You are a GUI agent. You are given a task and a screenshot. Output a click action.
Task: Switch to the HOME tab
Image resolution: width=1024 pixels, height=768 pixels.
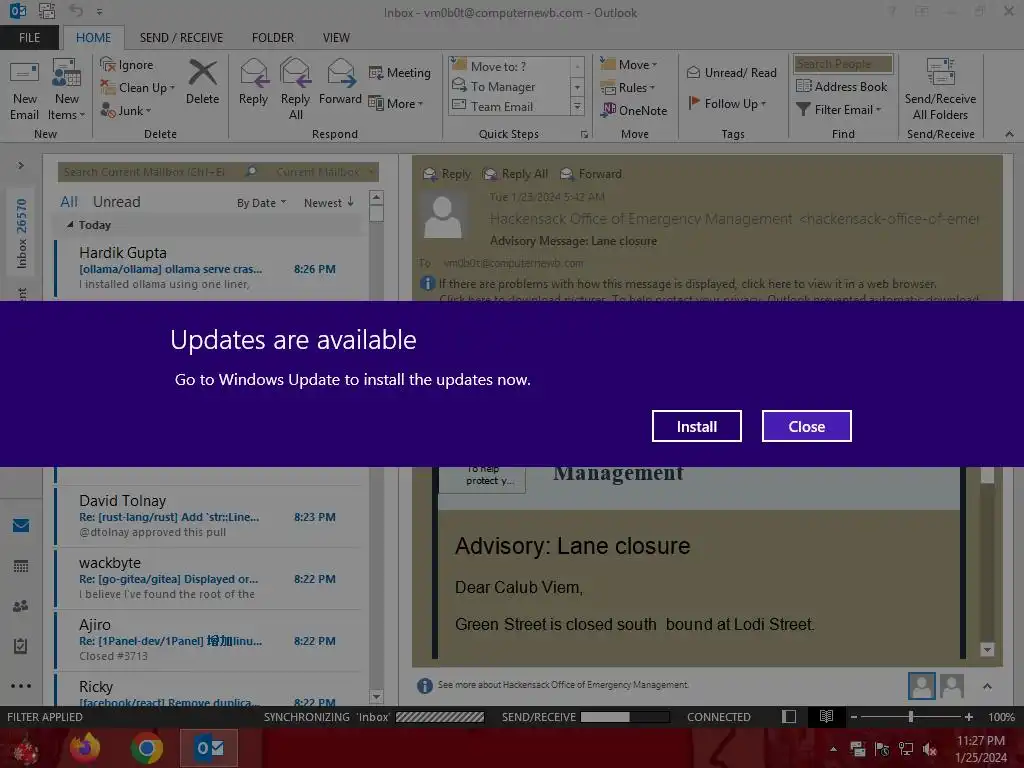pyautogui.click(x=93, y=38)
